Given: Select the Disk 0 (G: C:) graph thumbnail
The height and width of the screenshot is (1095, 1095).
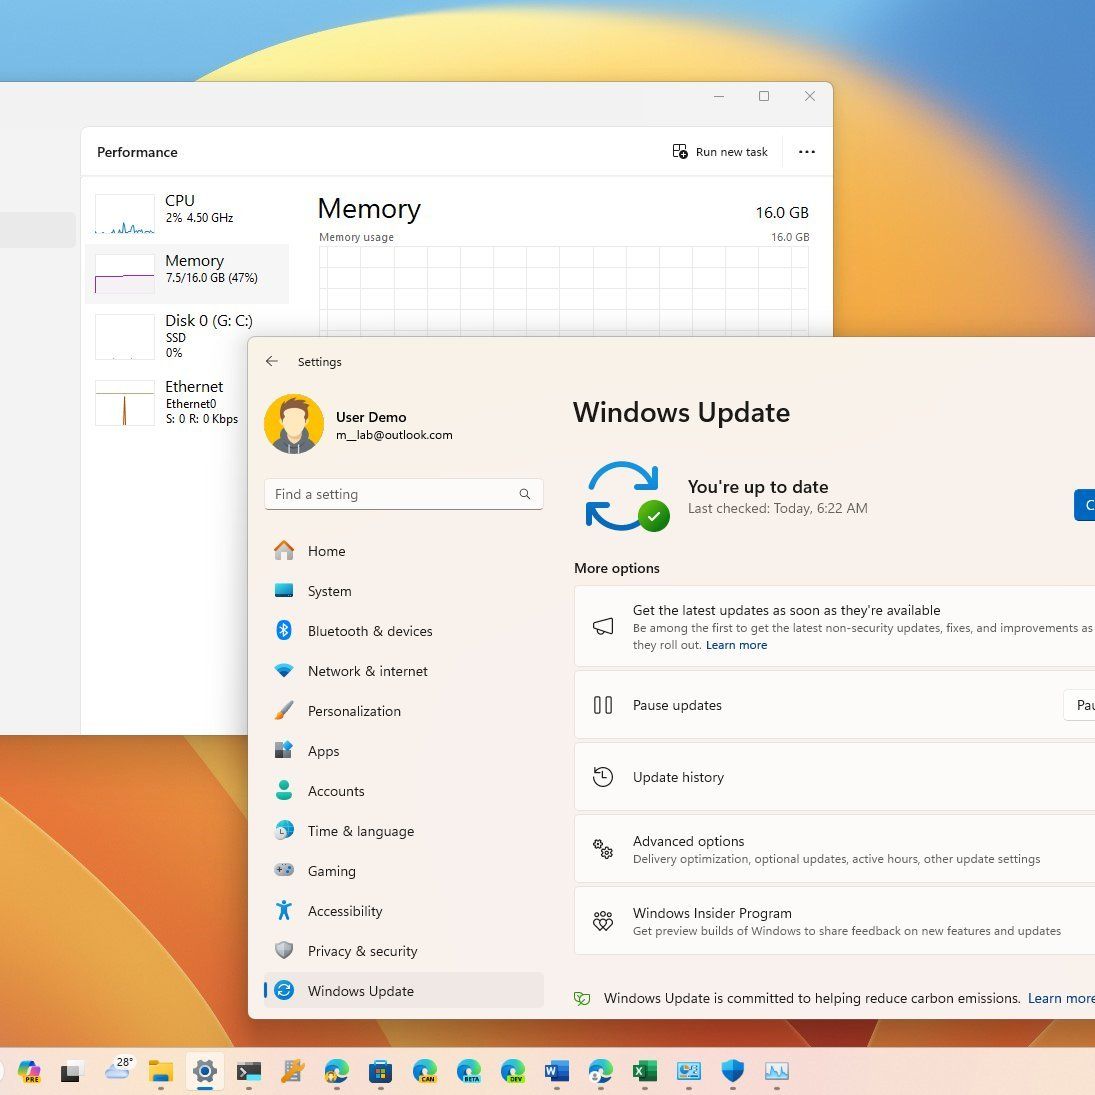Looking at the screenshot, I should pos(124,337).
